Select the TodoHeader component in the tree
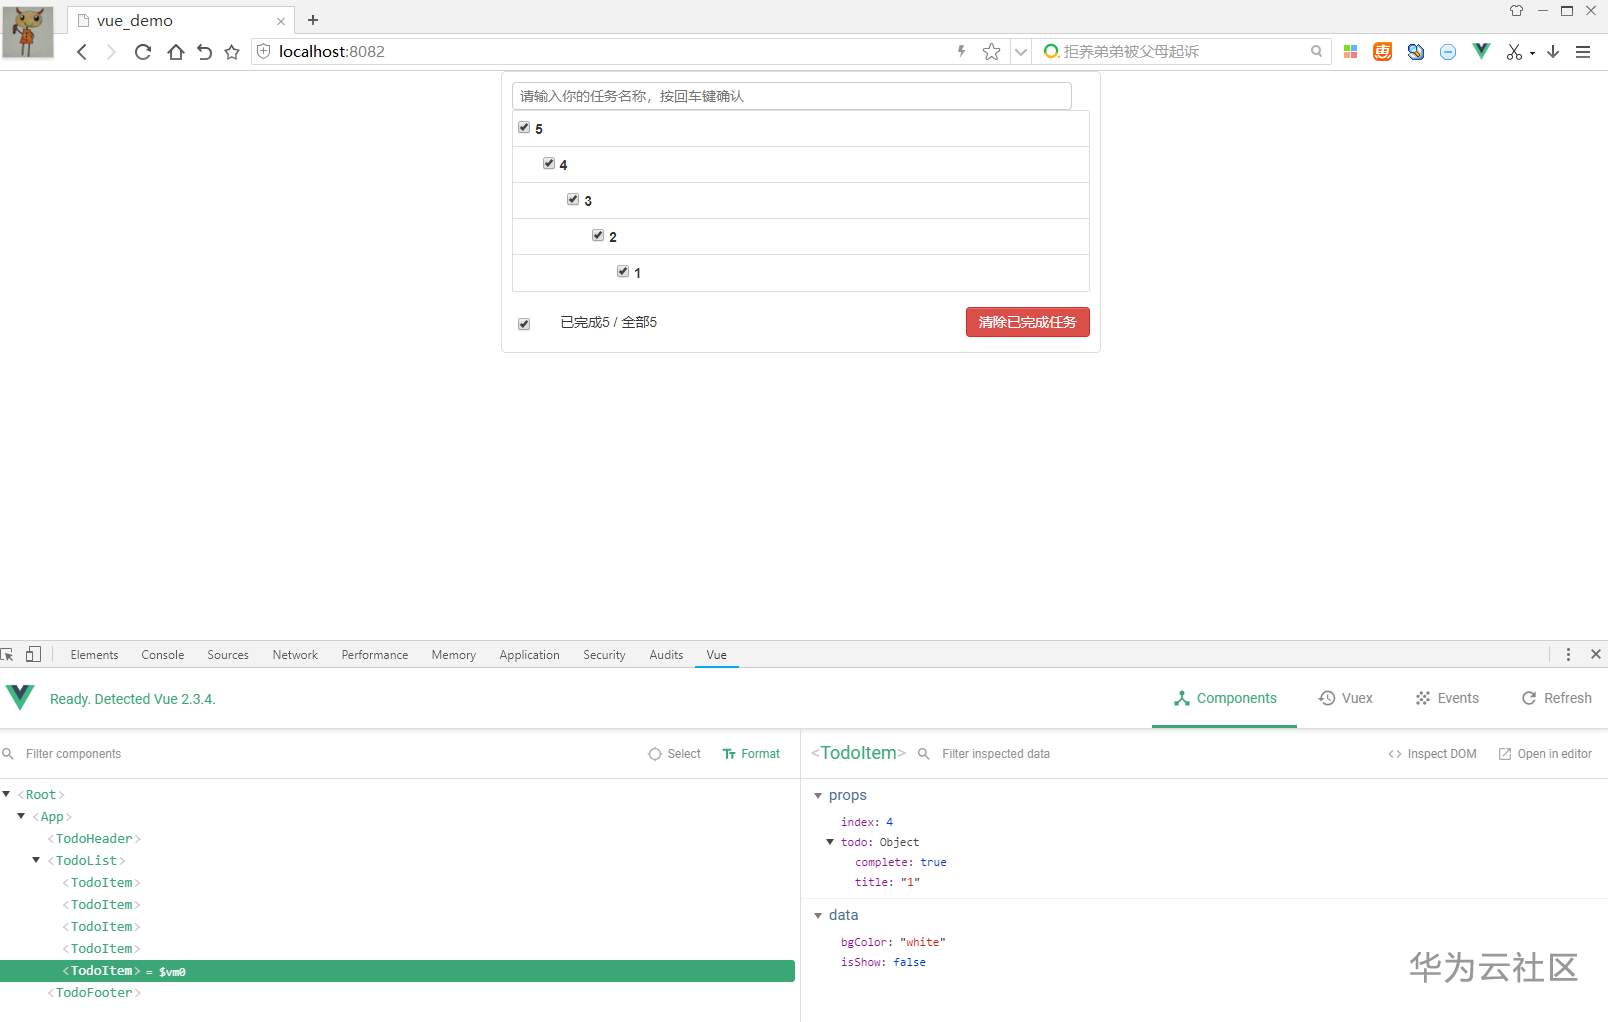The height and width of the screenshot is (1022, 1608). coord(94,838)
